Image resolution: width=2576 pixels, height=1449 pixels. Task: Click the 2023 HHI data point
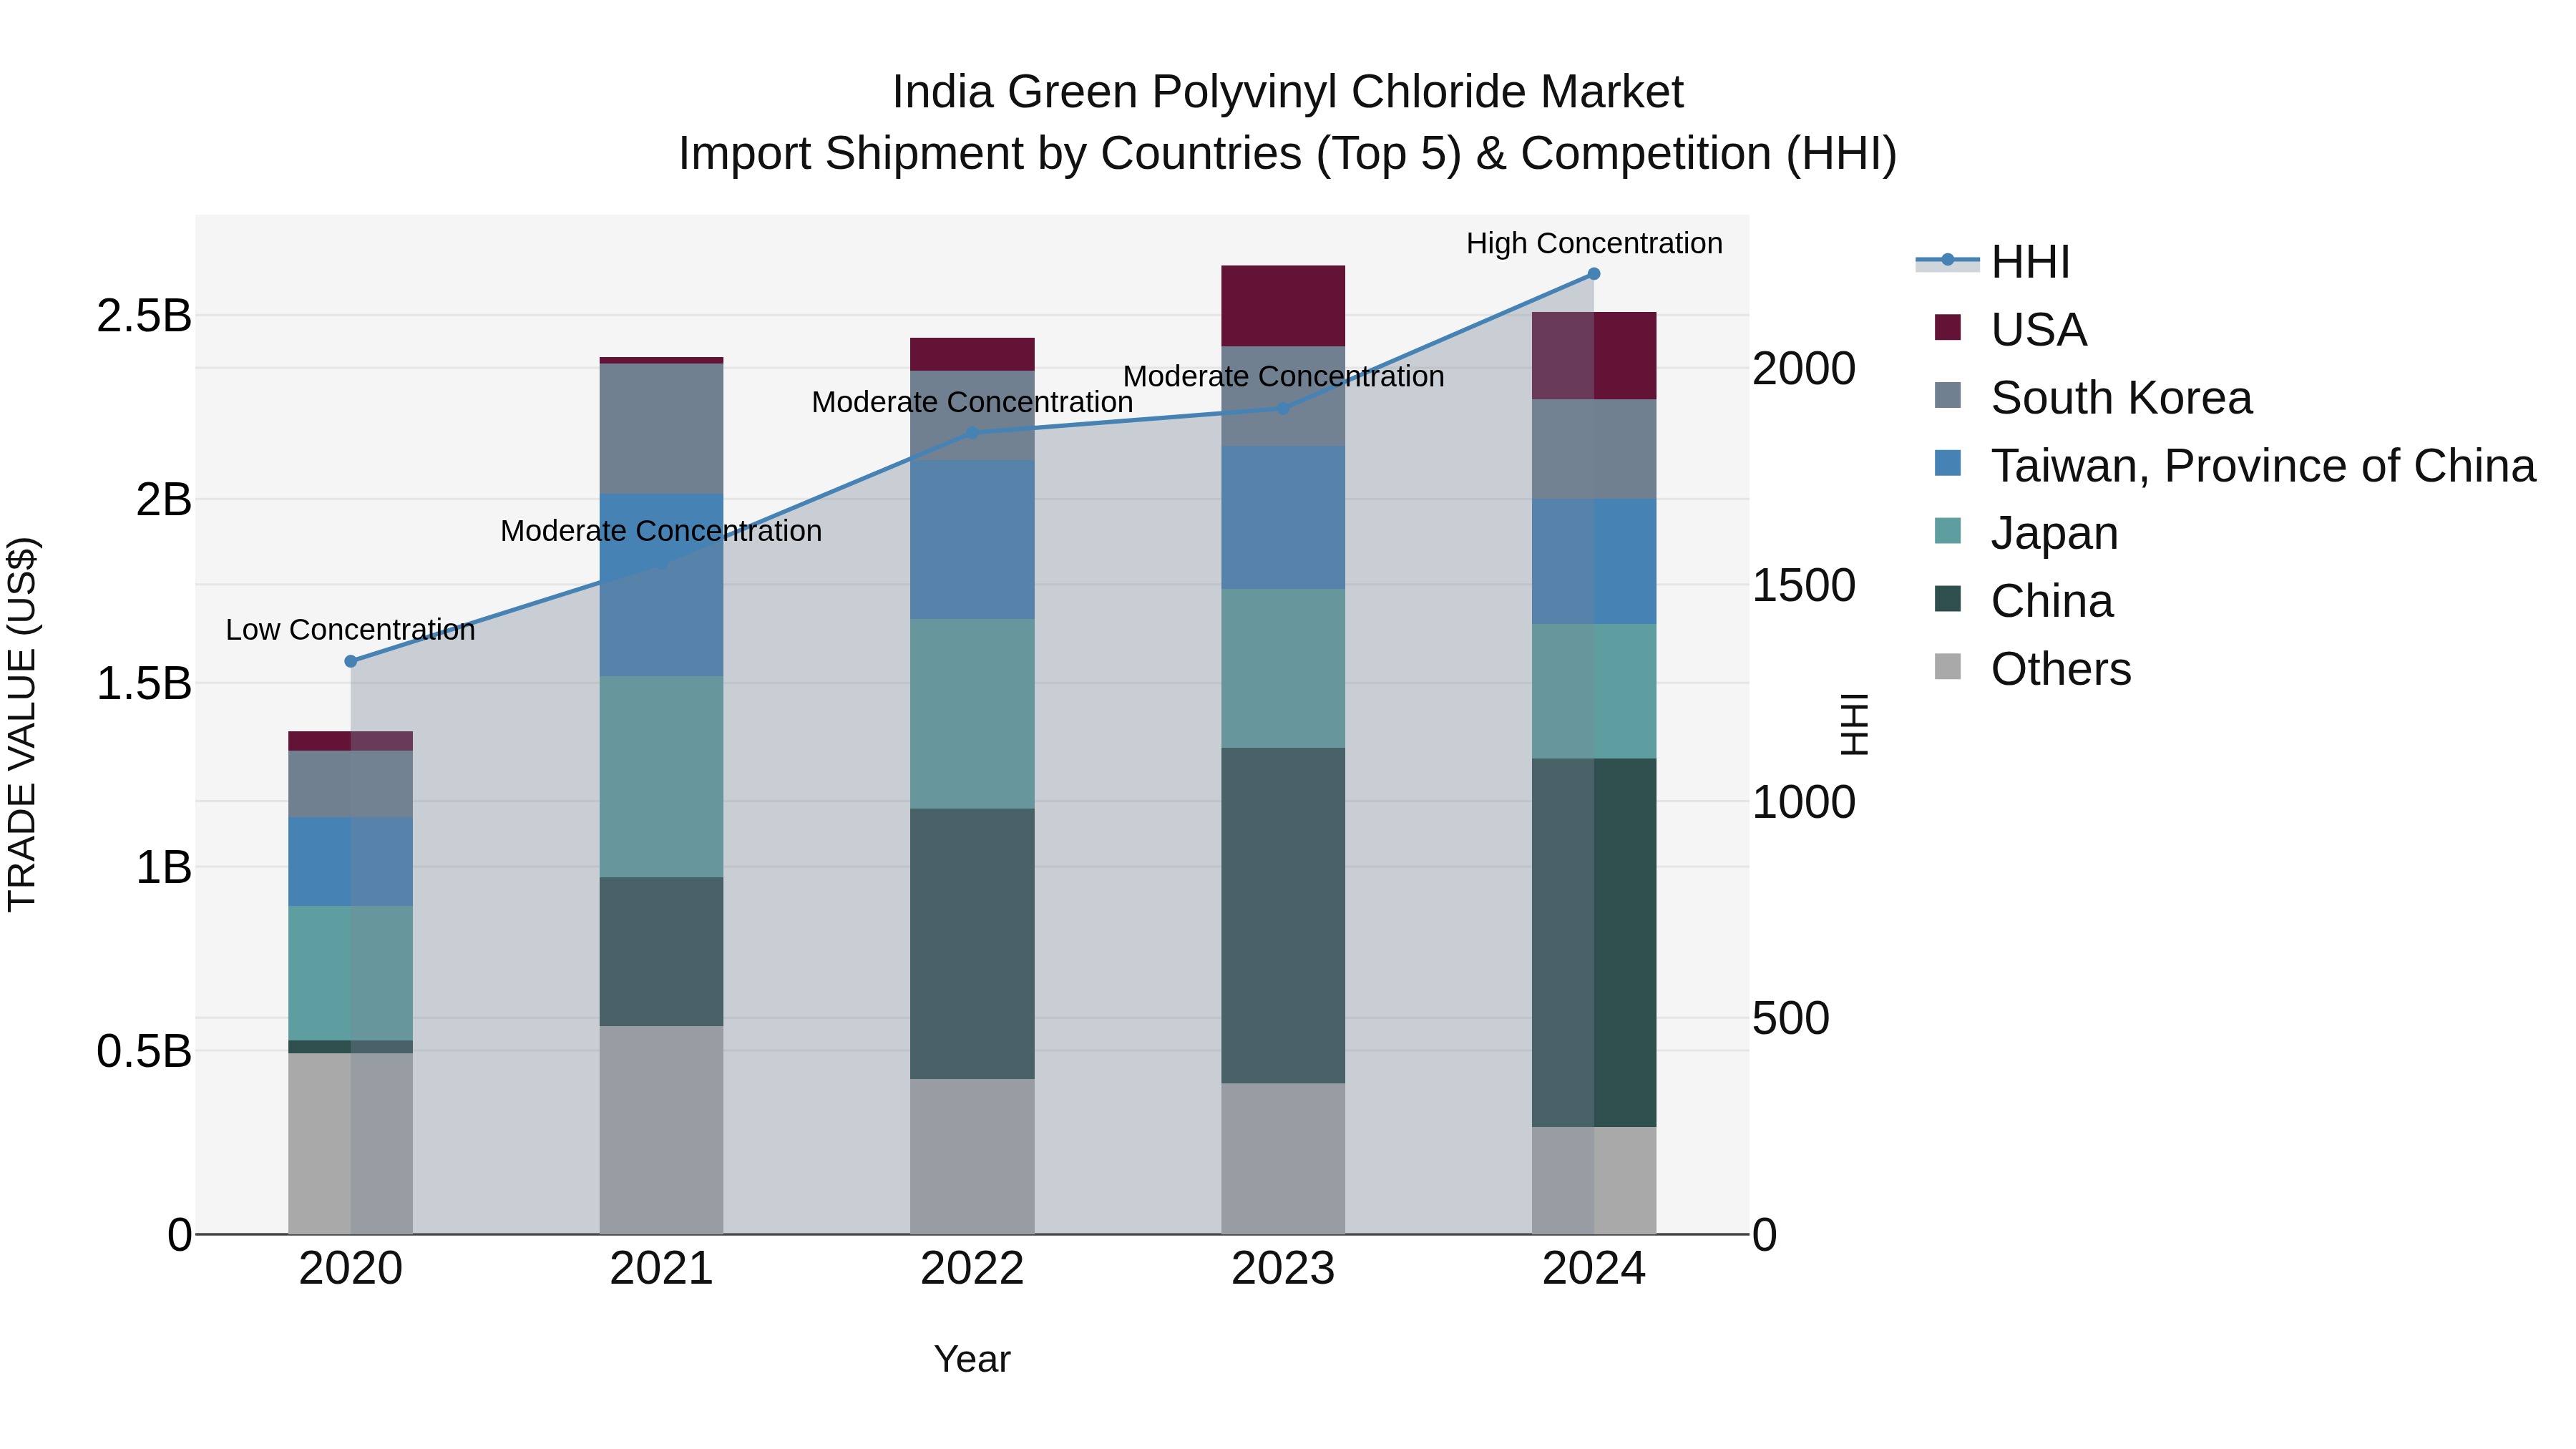pos(1284,408)
